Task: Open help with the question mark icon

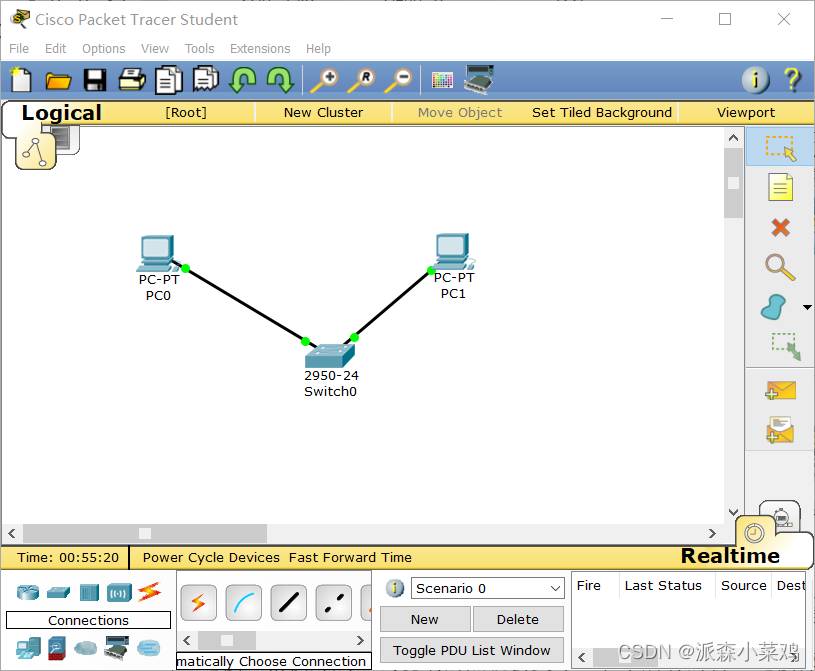Action: (793, 80)
